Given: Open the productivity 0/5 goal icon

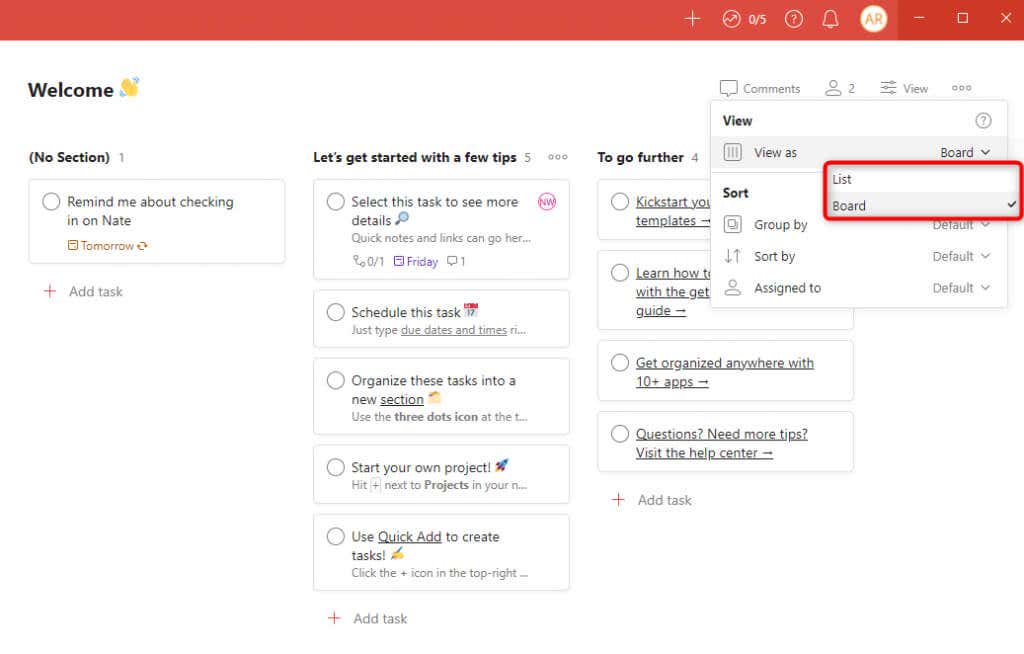Looking at the screenshot, I should tap(744, 19).
